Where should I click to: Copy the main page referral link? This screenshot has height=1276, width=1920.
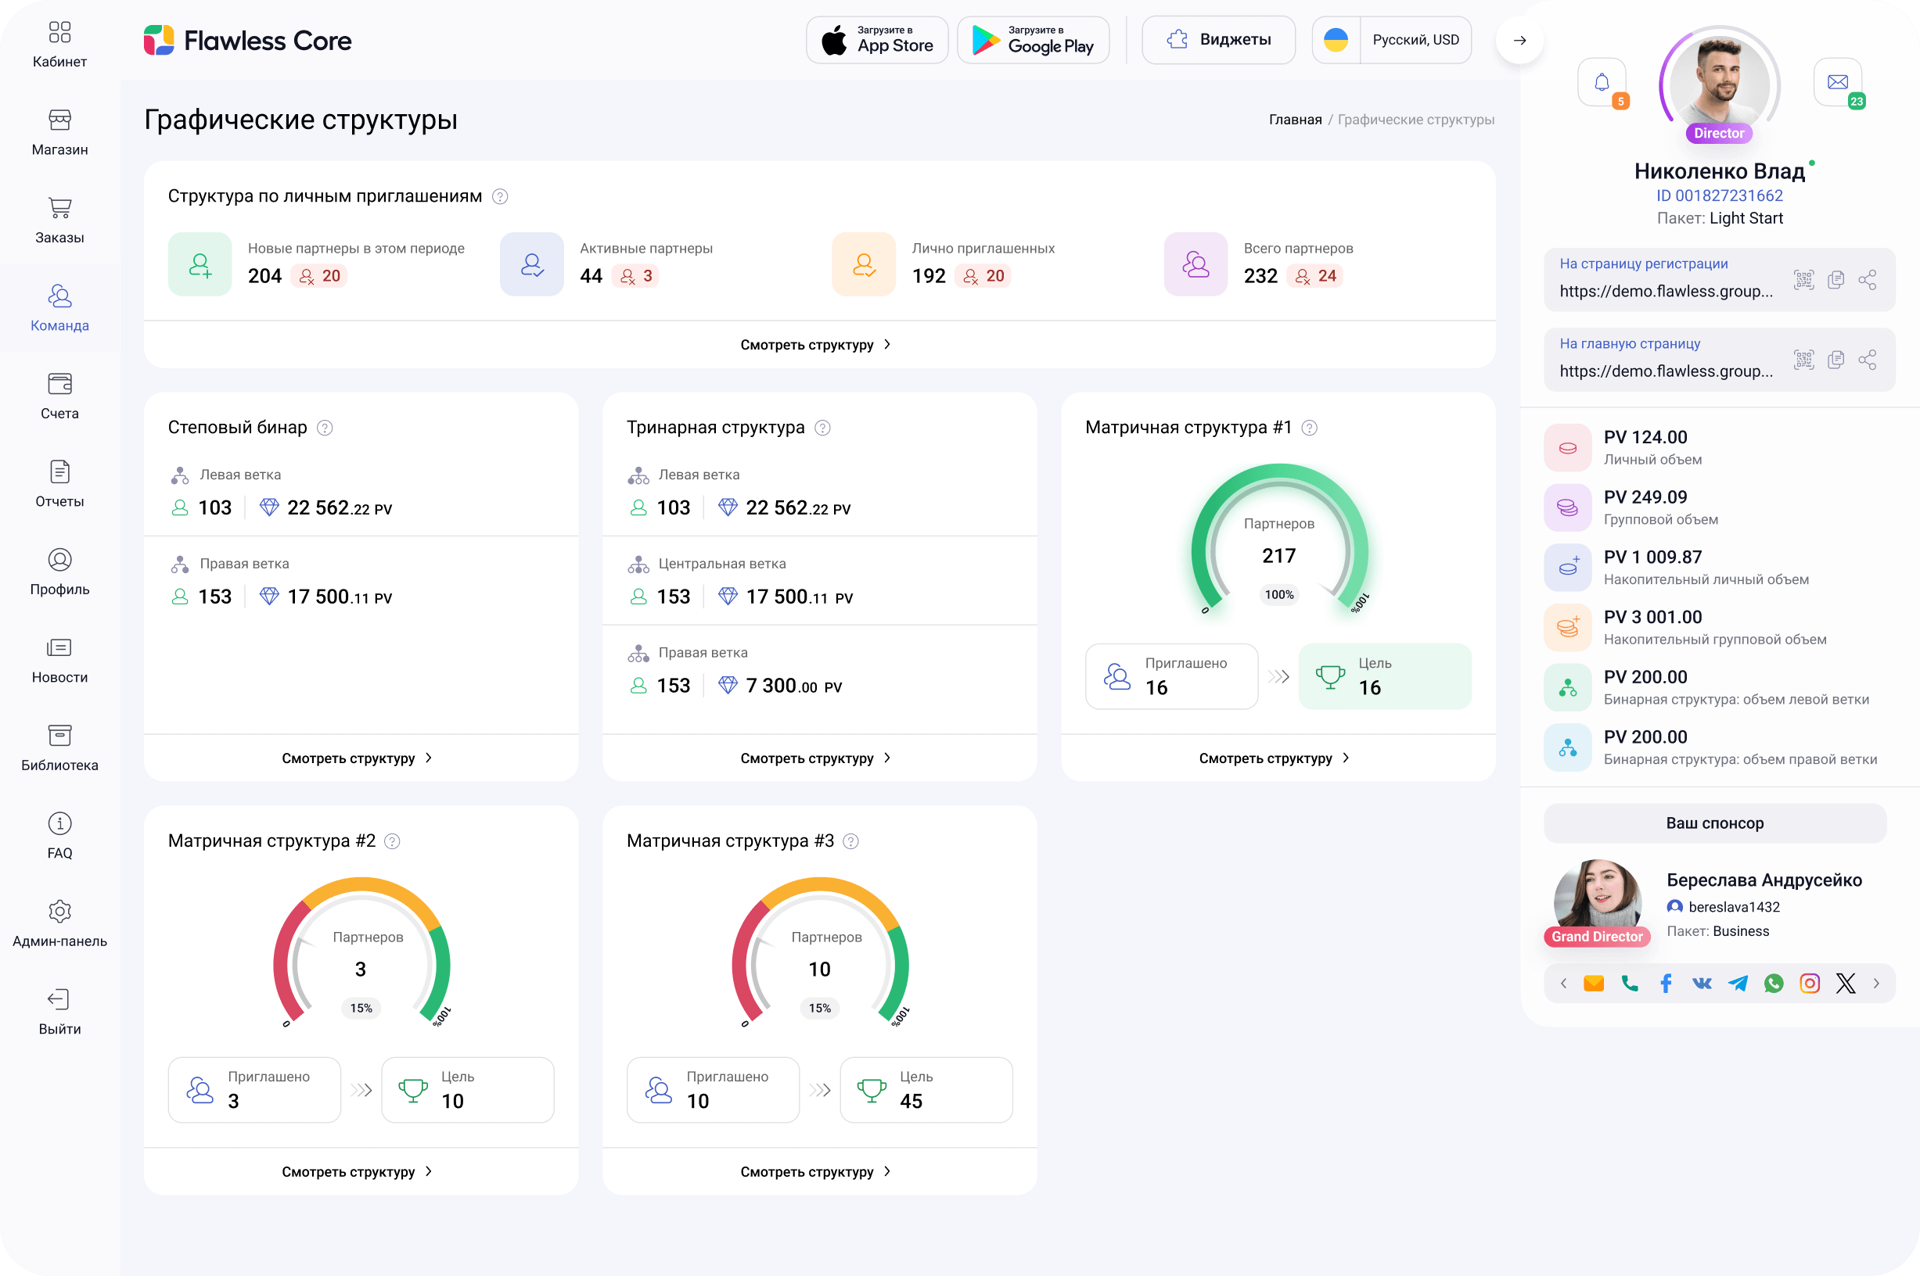coord(1835,360)
